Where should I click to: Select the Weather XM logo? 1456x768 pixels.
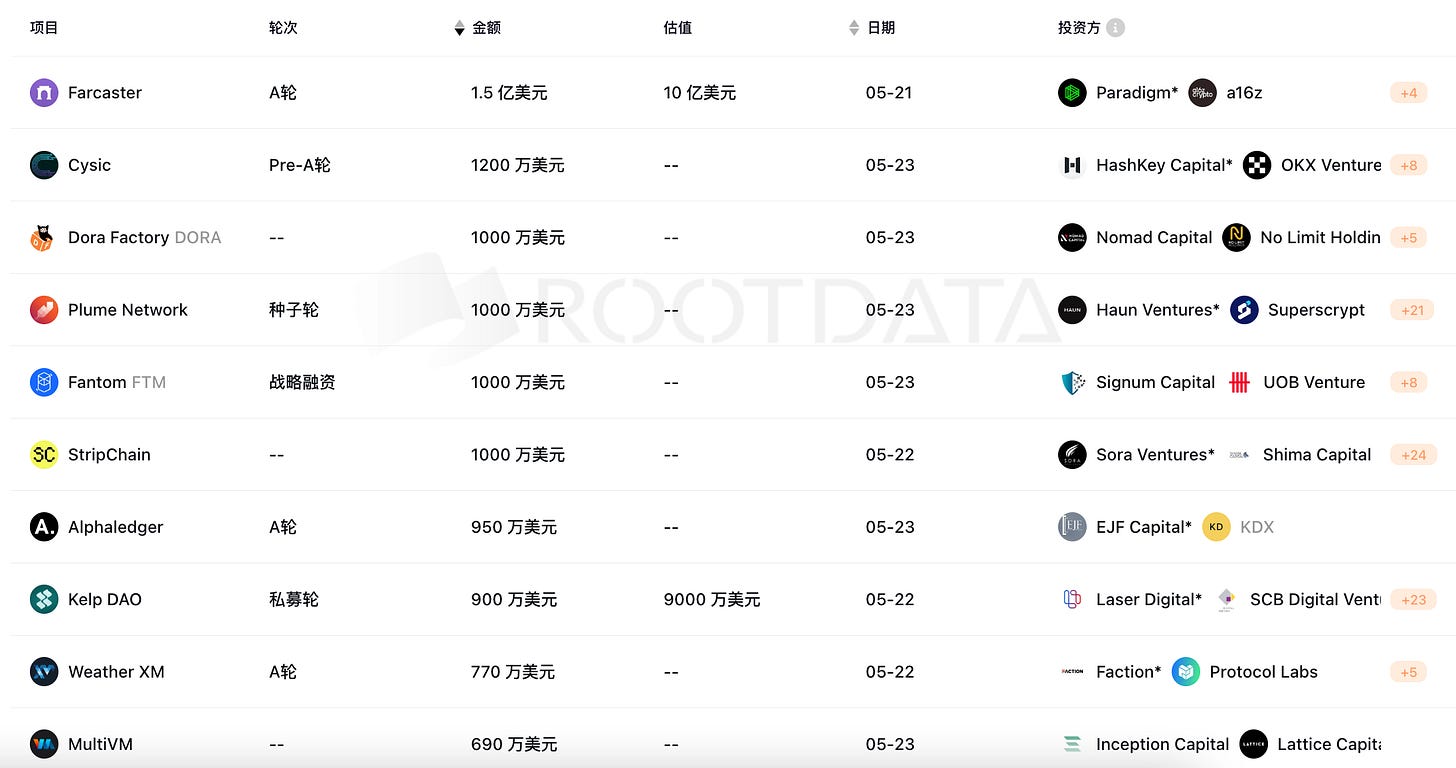[44, 672]
